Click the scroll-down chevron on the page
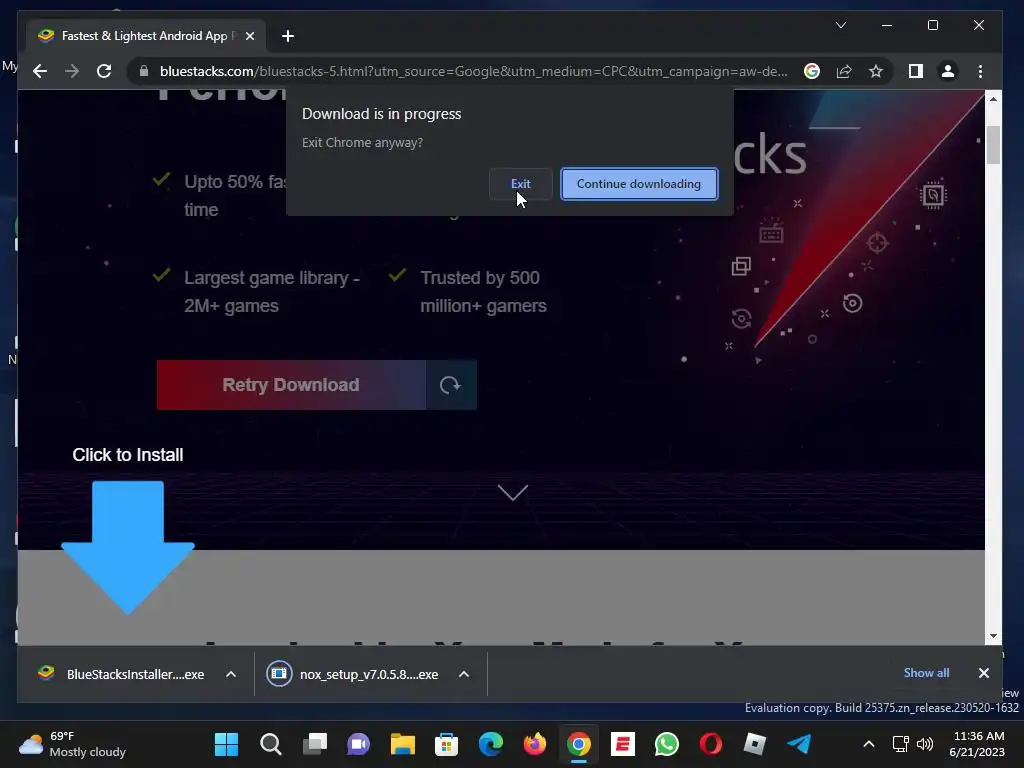Viewport: 1024px width, 768px height. 513,492
